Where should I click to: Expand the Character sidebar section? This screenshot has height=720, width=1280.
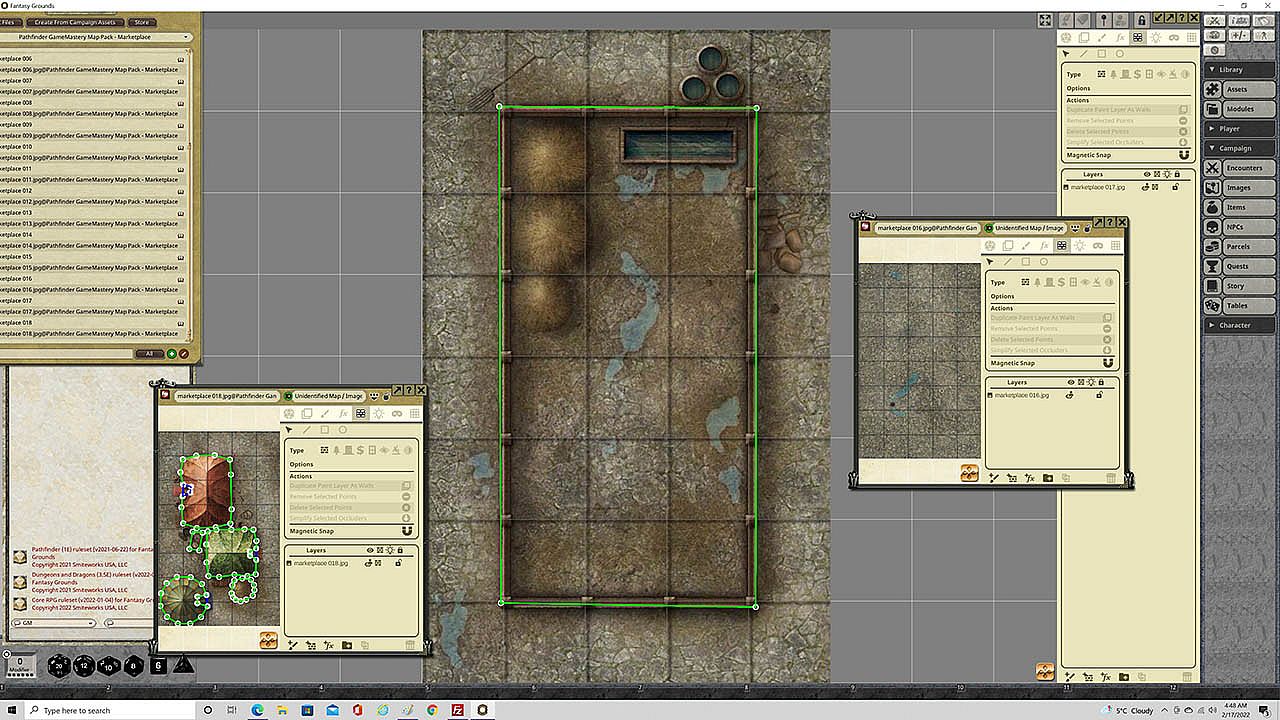tap(1240, 325)
